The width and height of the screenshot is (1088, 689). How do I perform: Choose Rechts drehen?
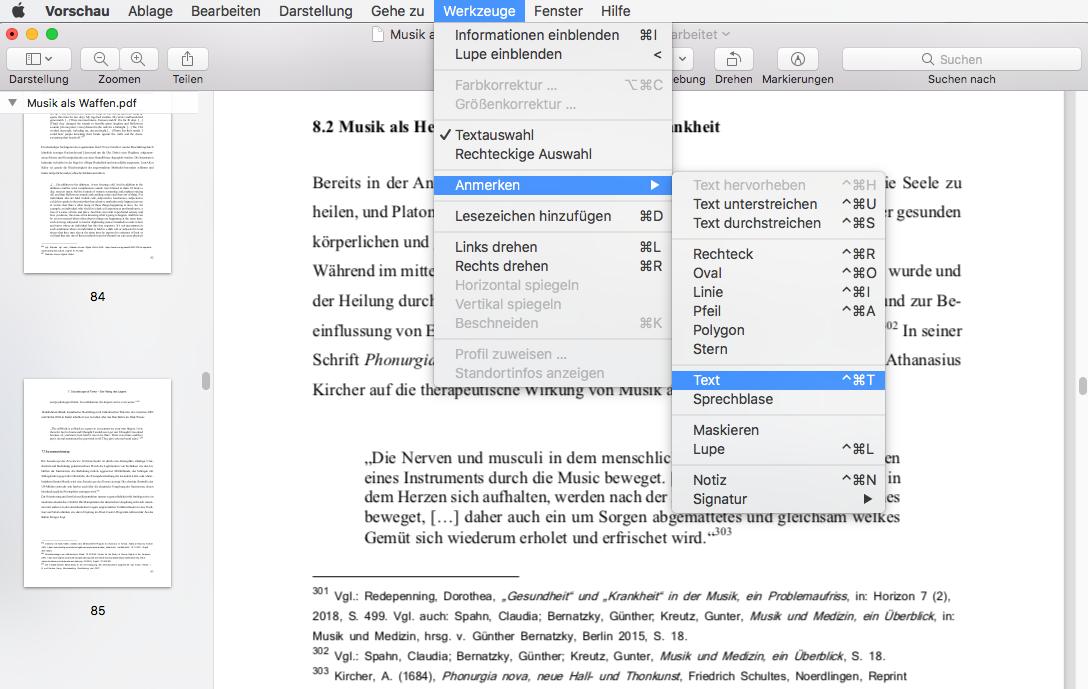(x=553, y=266)
